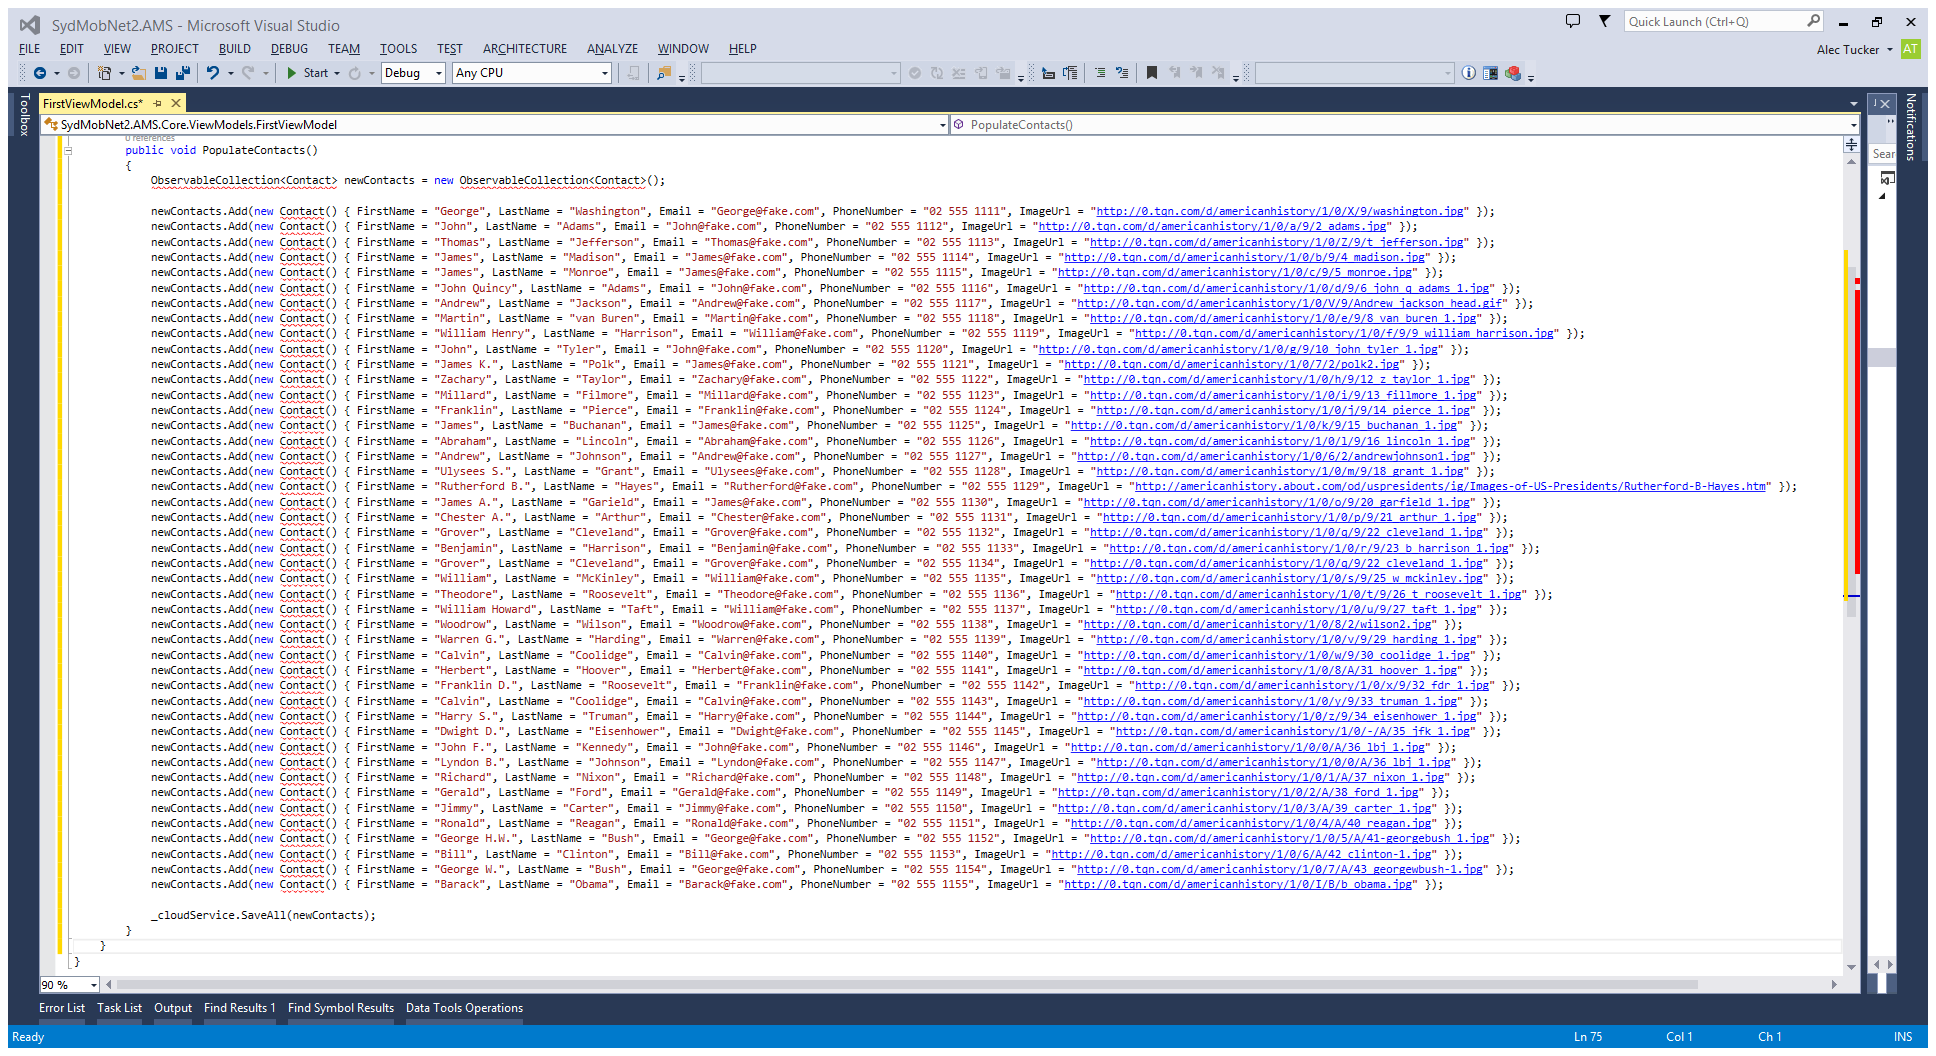Expand the Alec Tucker account dropdown
Image resolution: width=1936 pixels, height=1056 pixels.
[1890, 50]
